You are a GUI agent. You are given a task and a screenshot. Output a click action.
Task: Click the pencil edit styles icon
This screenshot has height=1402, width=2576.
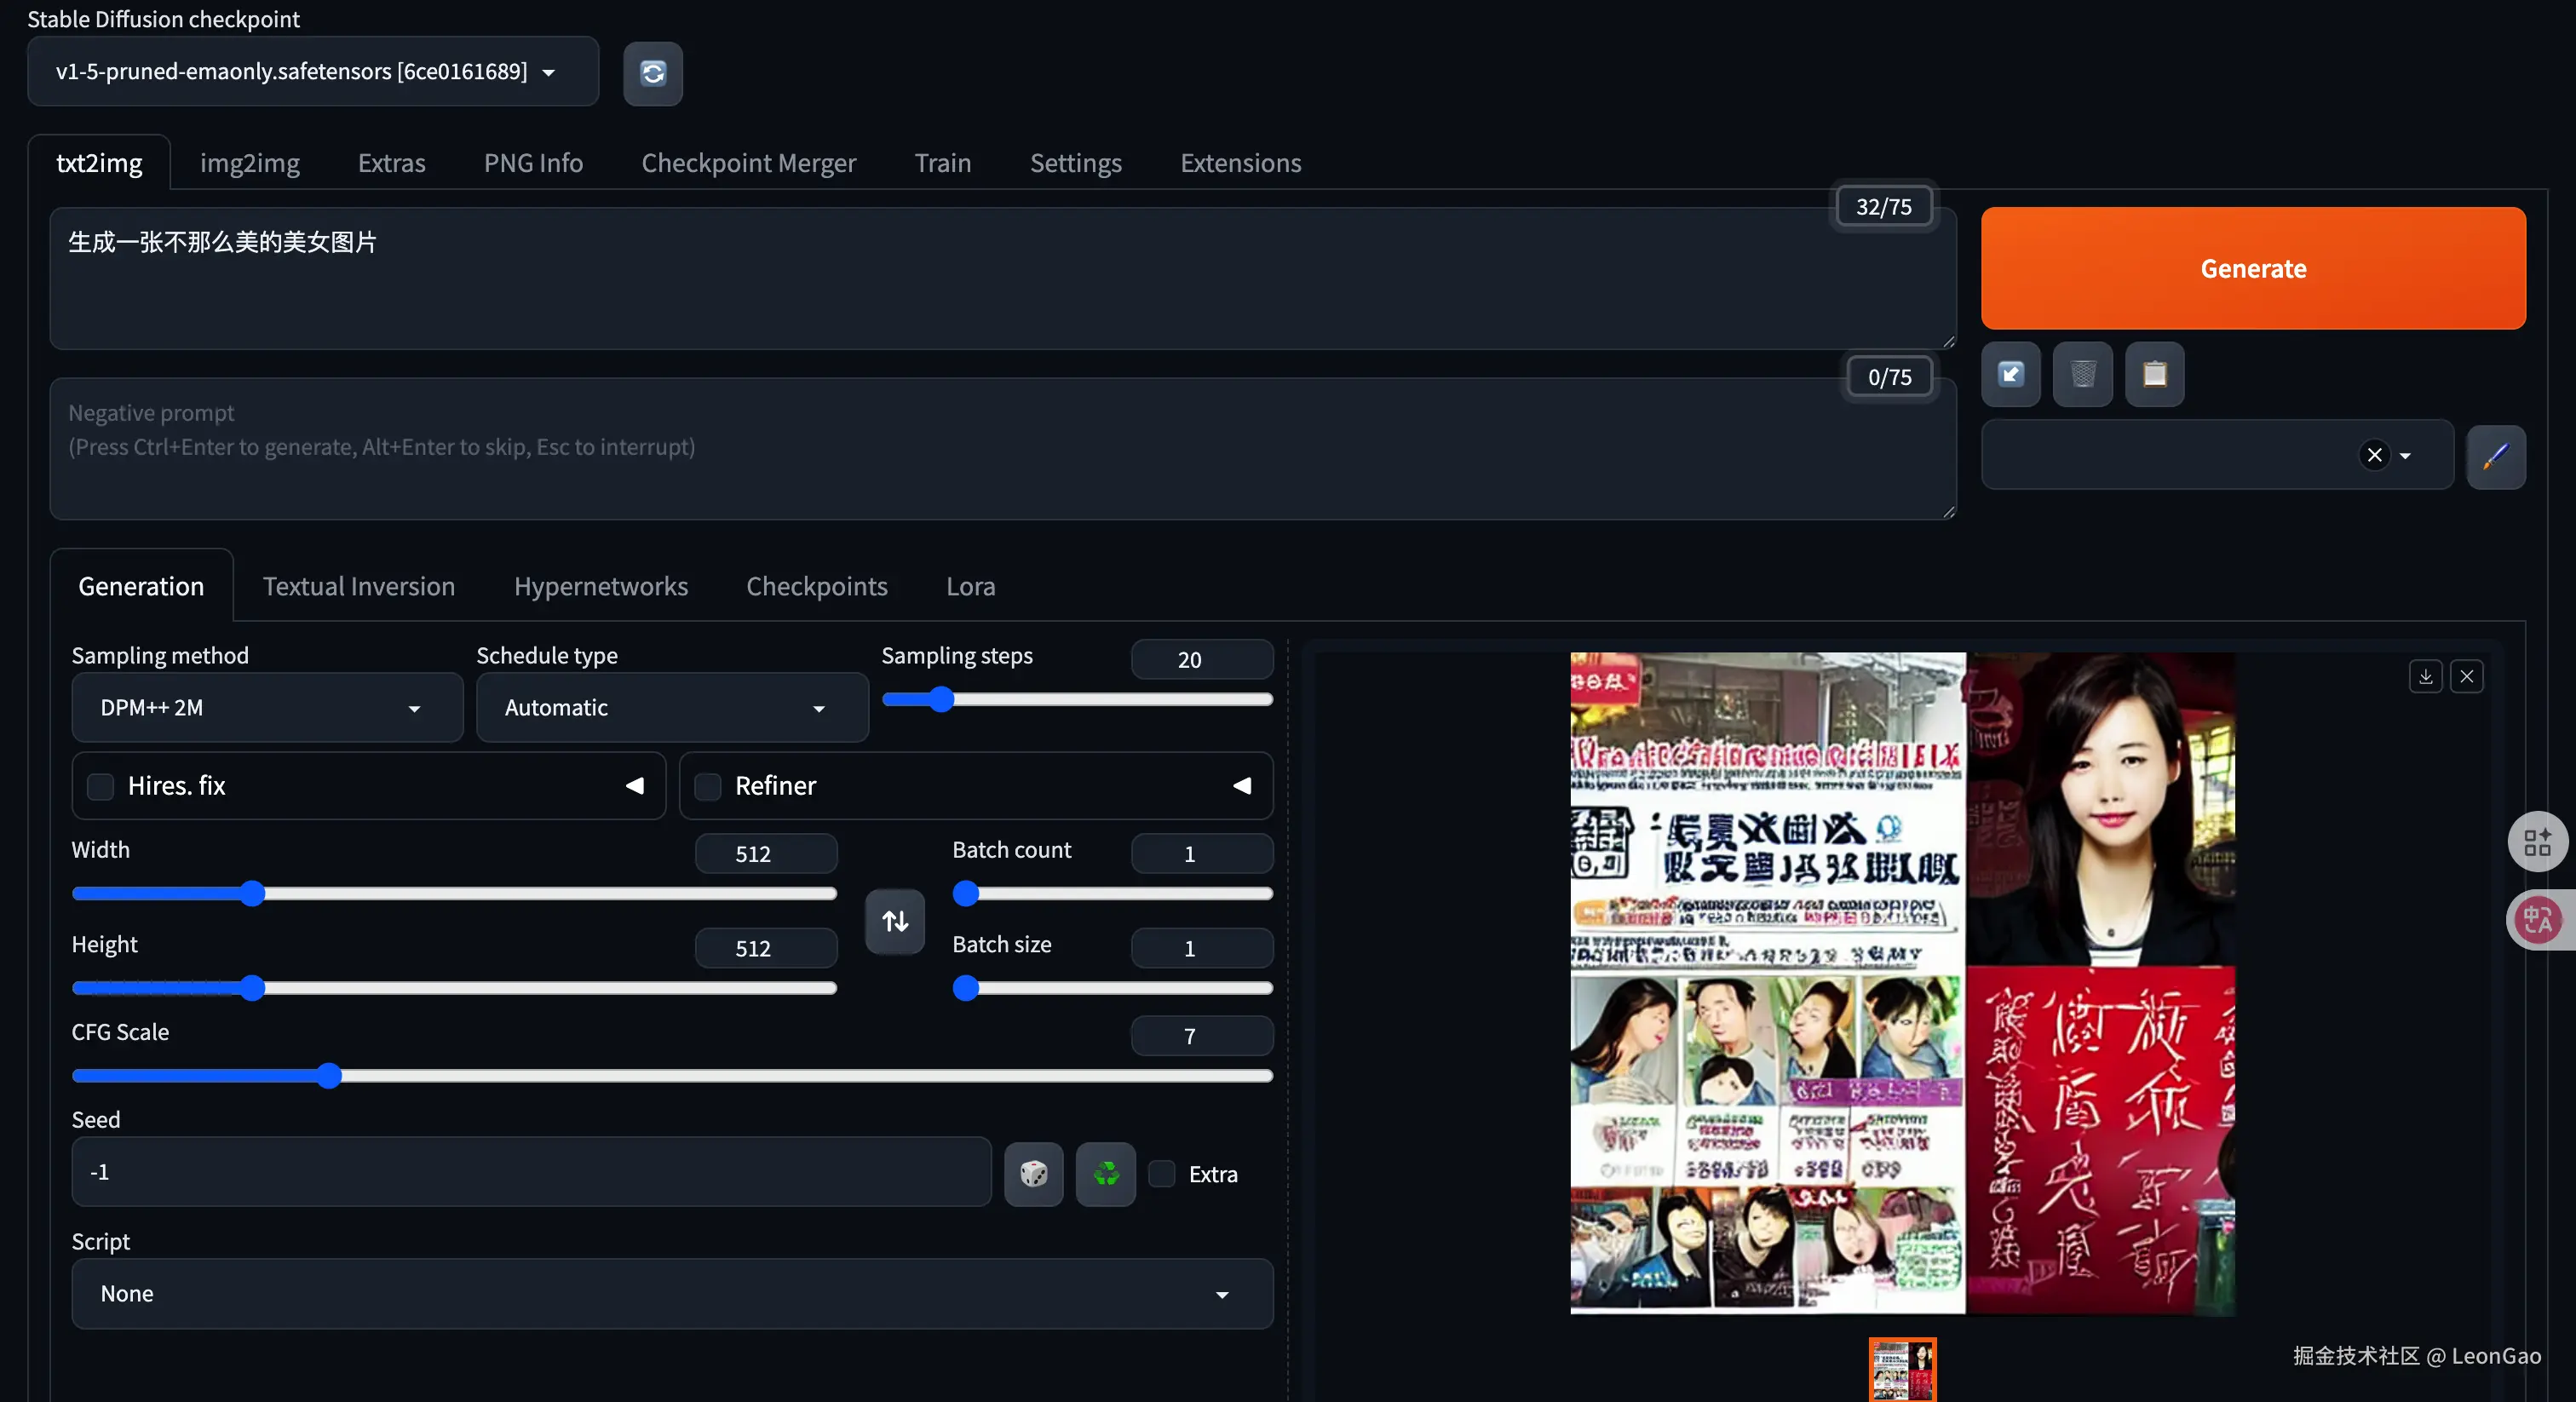point(2495,456)
